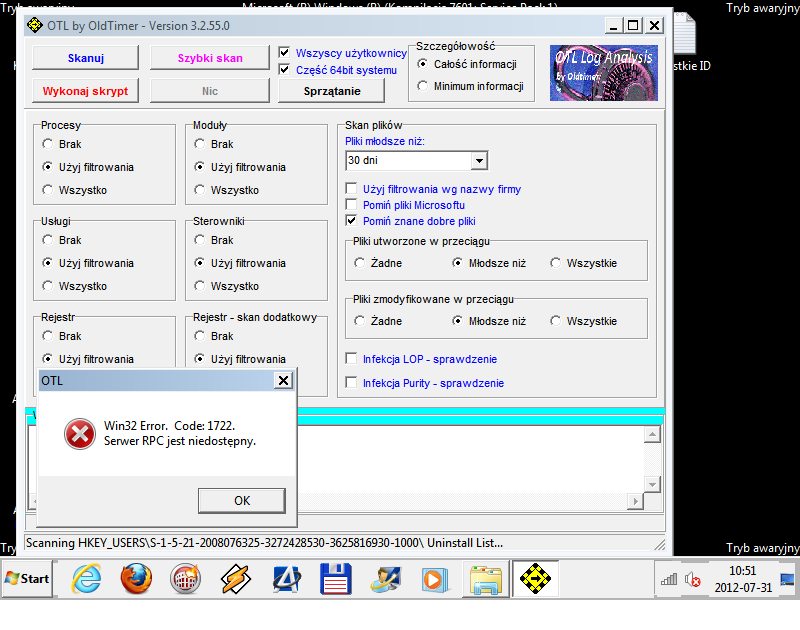The width and height of the screenshot is (800, 630).
Task: Click the show desktop tray icon
Action: (787, 579)
